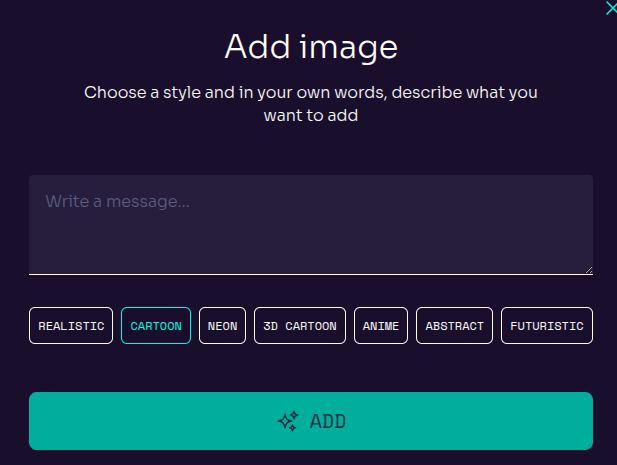This screenshot has height=465, width=617.
Task: Click the "Write a message..." placeholder
Action: coord(118,201)
